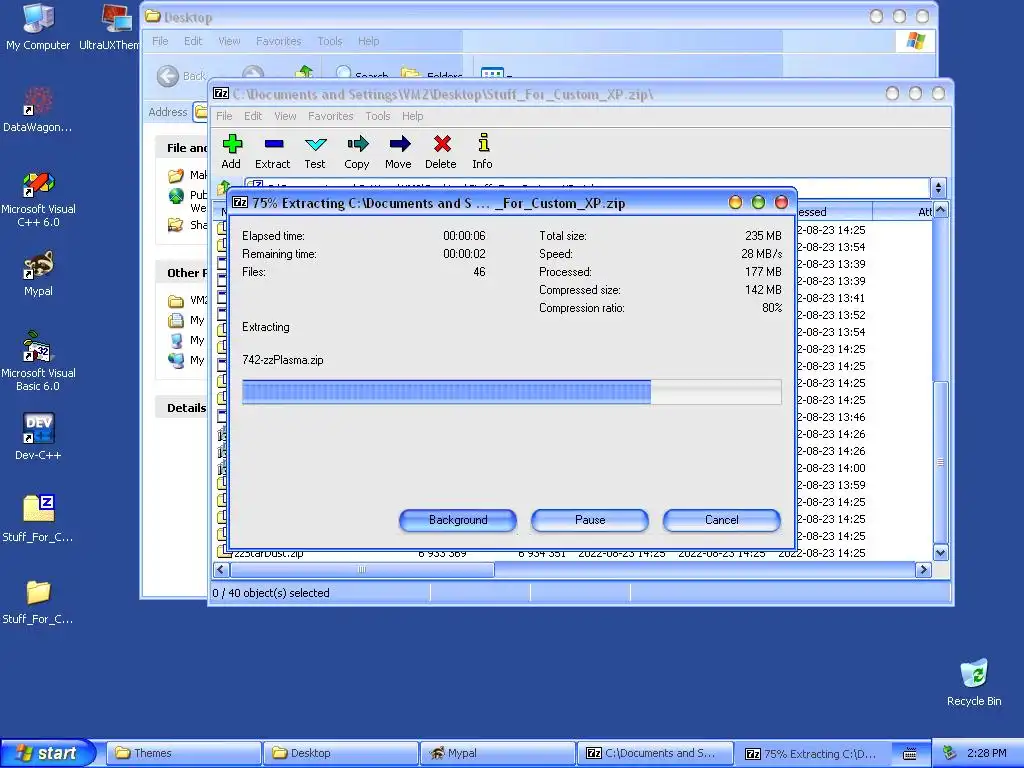1024x768 pixels.
Task: Click the Copy tool in 7-Zip toolbar
Action: tap(357, 152)
